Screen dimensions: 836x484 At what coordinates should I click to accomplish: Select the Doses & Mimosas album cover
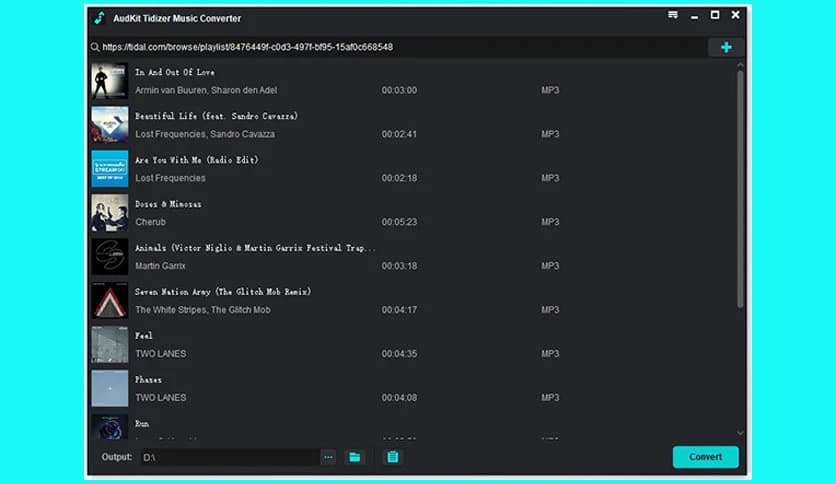tap(110, 213)
